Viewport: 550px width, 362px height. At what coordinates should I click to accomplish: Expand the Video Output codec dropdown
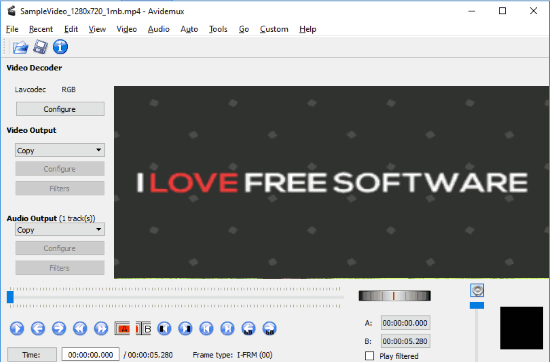60,150
